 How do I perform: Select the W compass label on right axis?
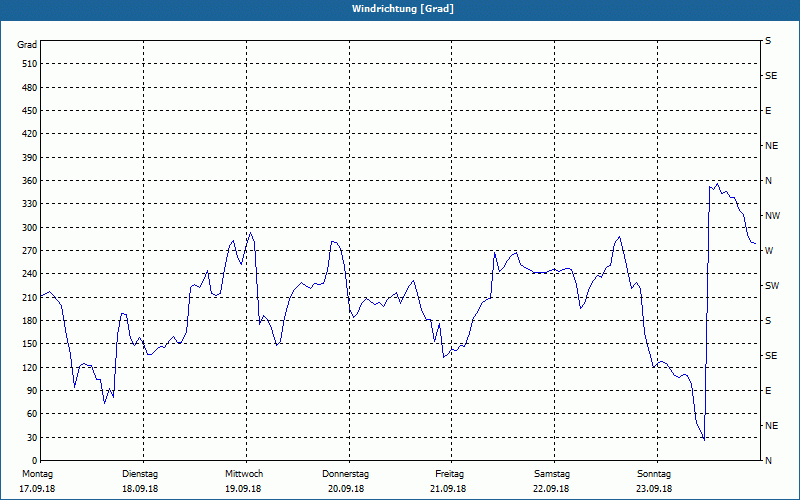pyautogui.click(x=769, y=251)
